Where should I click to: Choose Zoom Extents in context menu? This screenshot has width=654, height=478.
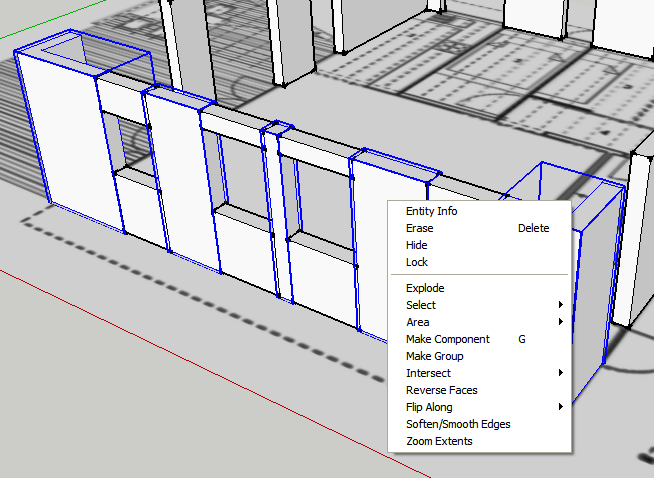coord(439,441)
